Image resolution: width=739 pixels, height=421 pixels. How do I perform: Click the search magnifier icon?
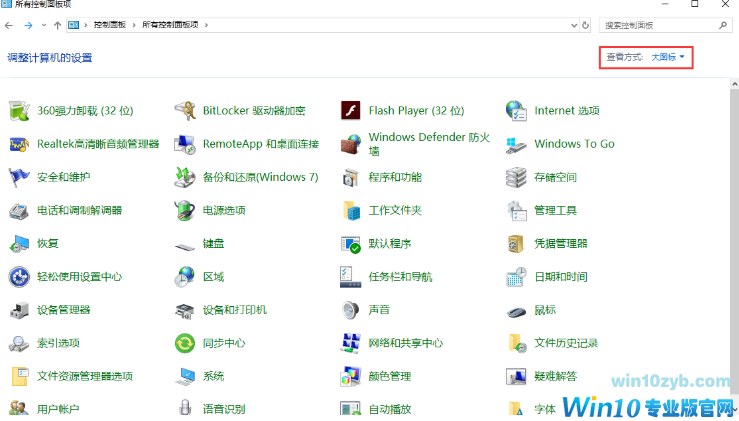[723, 25]
